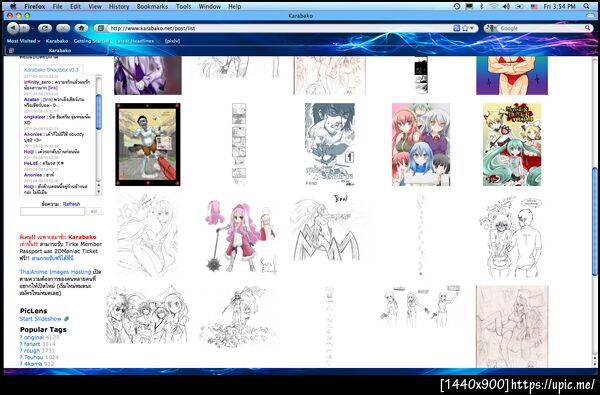Open the Firefox application menu
This screenshot has height=395, width=600.
point(34,7)
